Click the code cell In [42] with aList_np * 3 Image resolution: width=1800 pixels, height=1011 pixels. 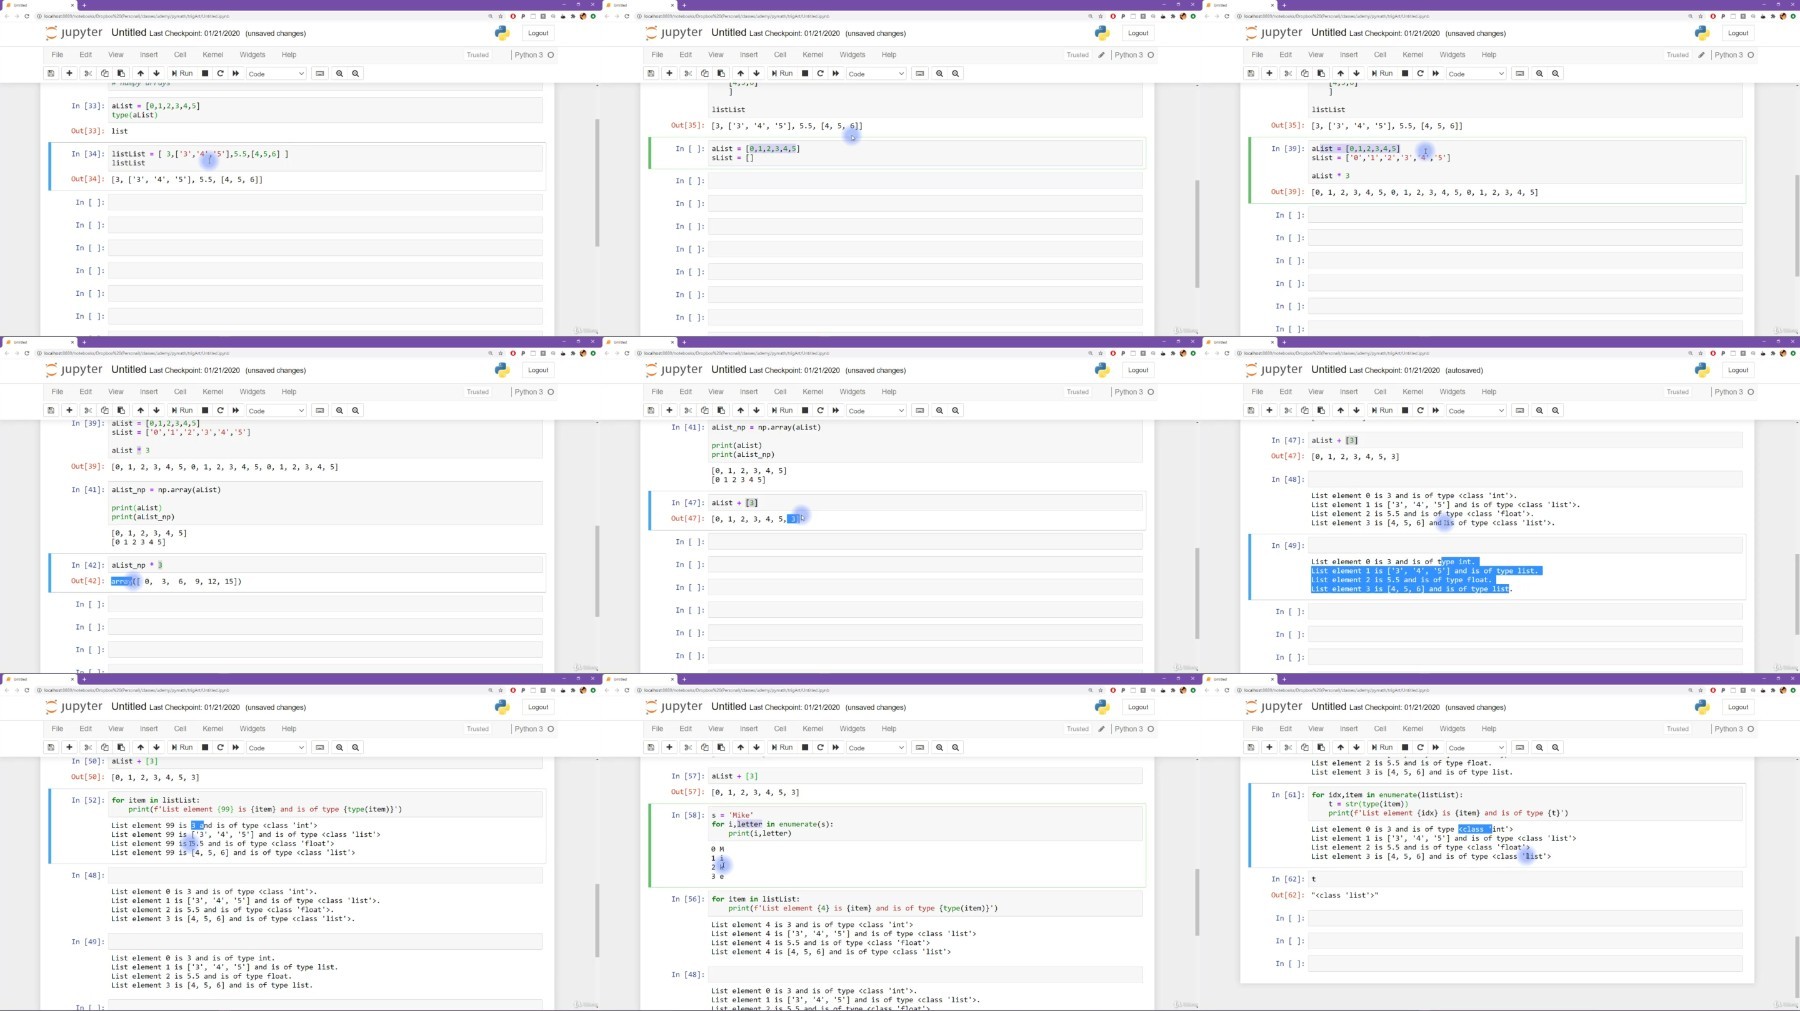325,565
